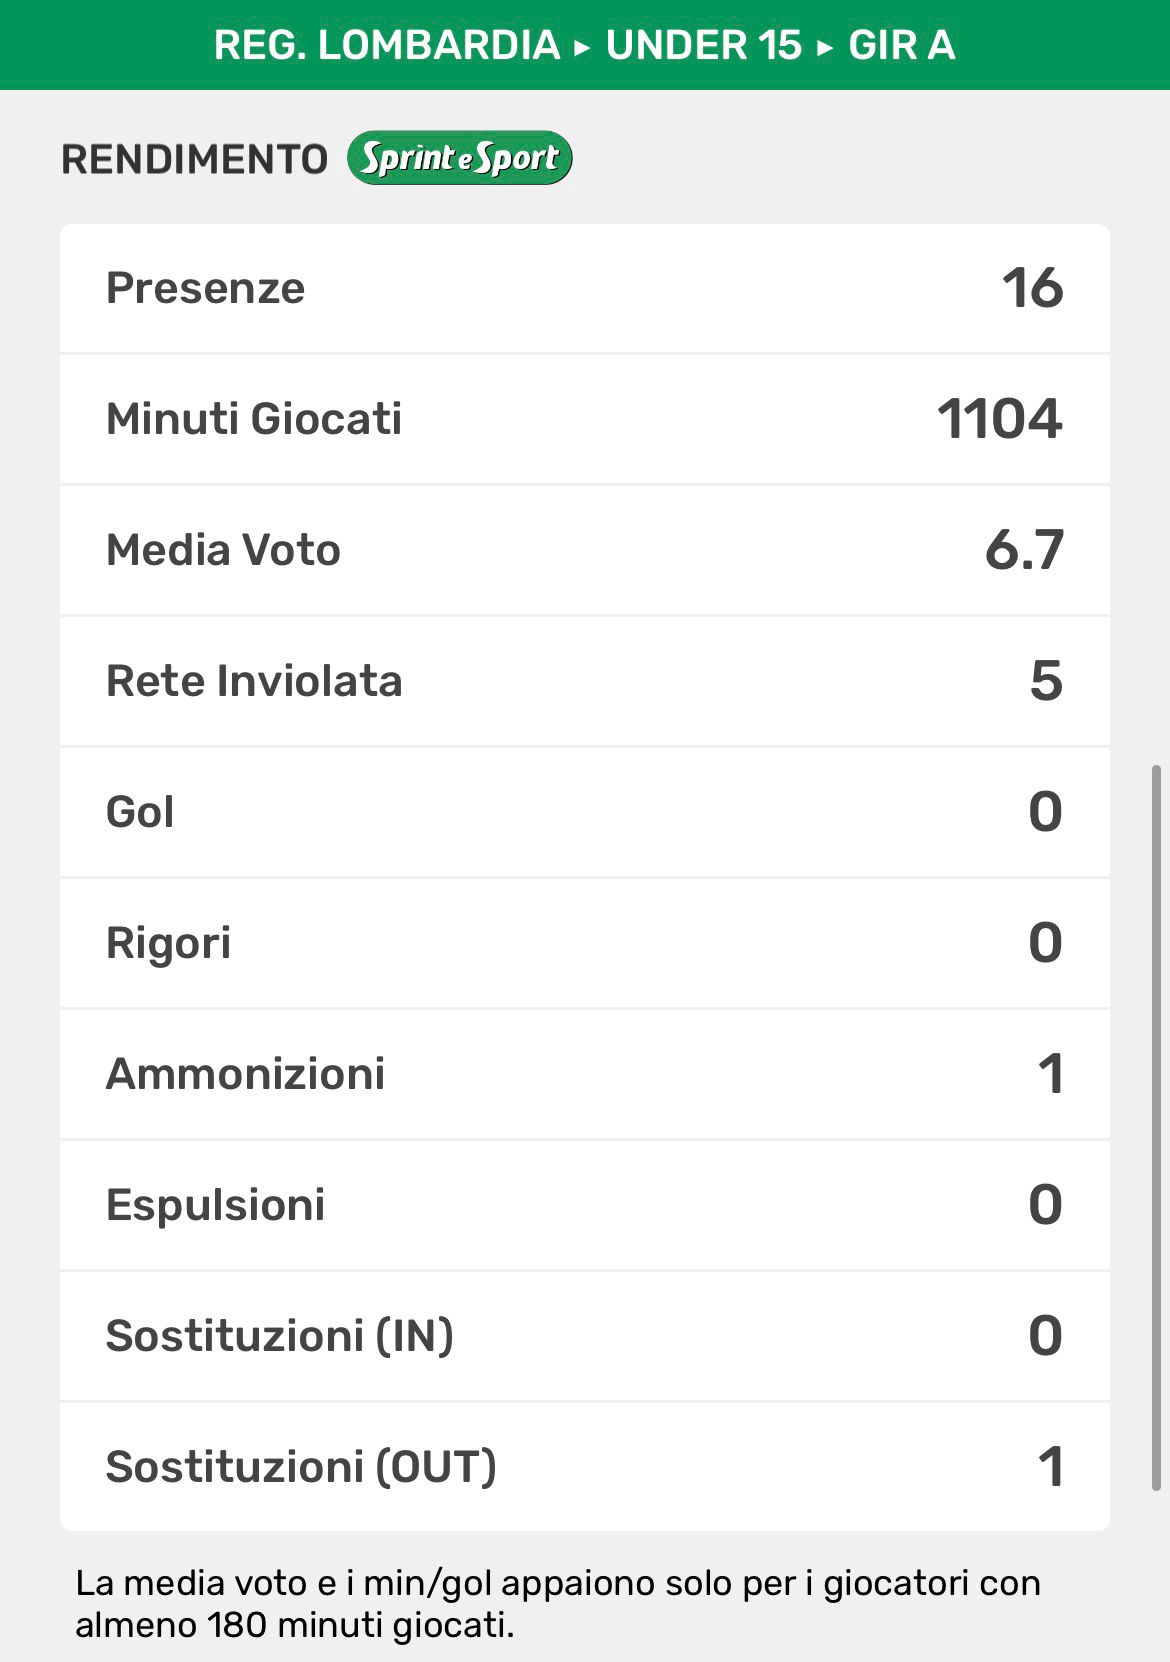1170x1662 pixels.
Task: Click the Gol statistic row
Action: pos(584,812)
